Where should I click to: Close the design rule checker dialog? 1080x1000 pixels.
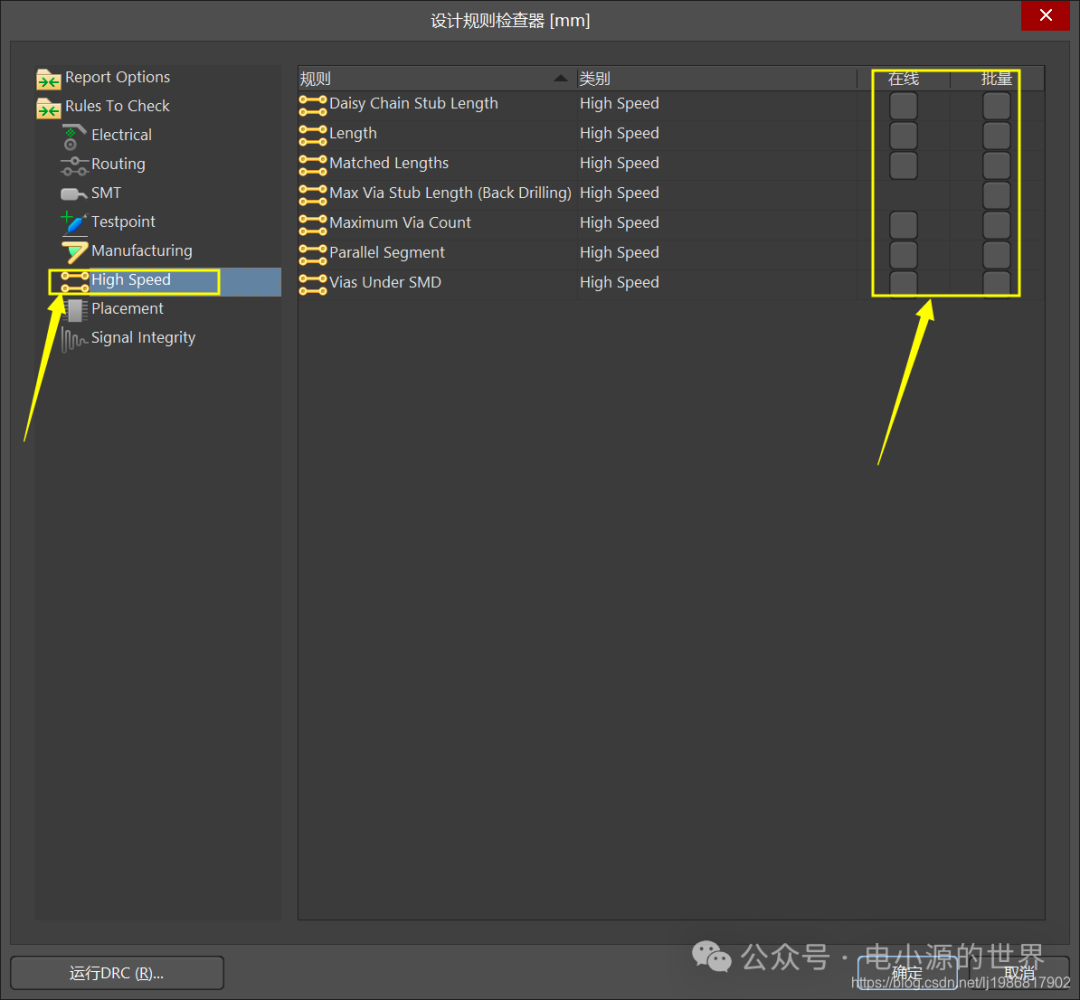click(1045, 15)
